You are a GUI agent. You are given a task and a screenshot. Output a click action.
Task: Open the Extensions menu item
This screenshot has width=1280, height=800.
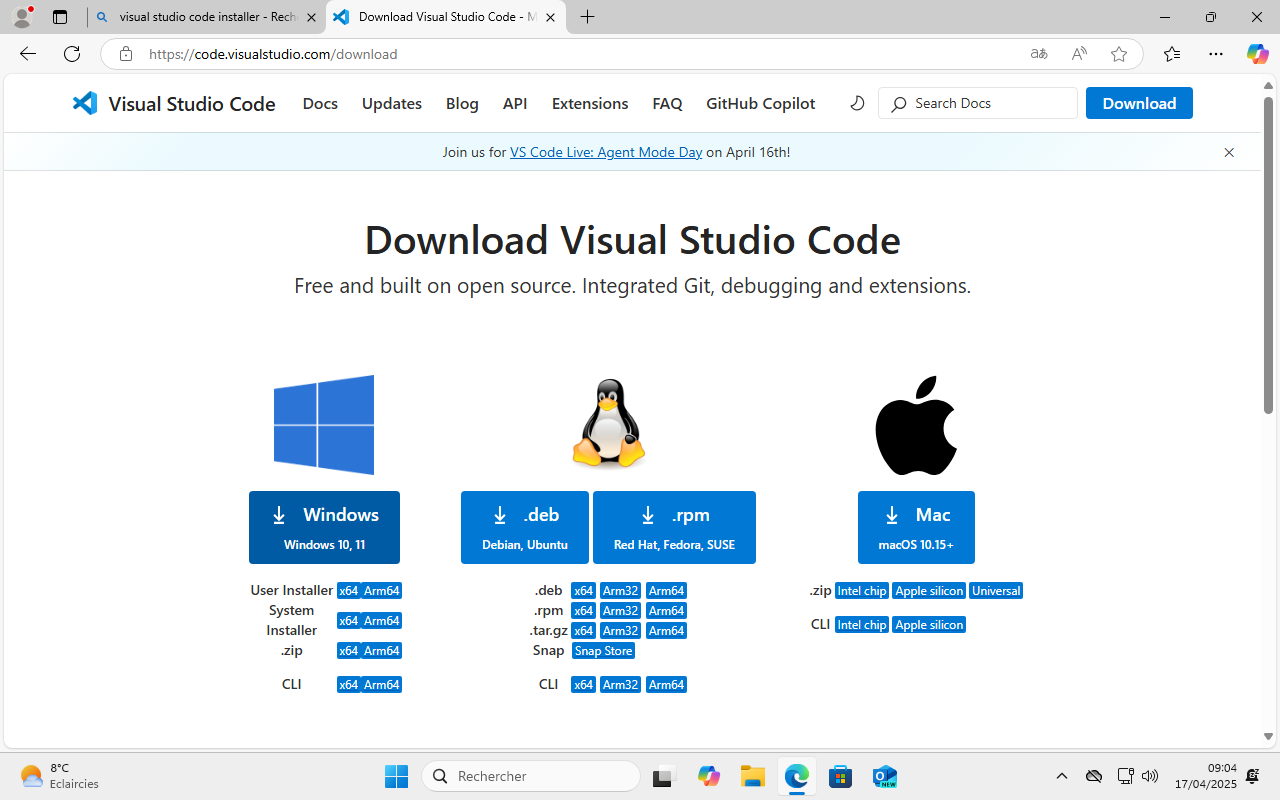(590, 103)
